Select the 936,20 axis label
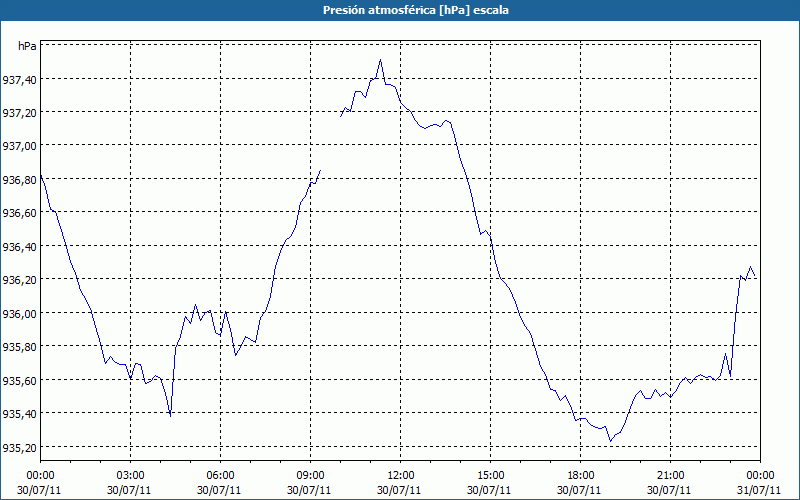This screenshot has width=800, height=500. click(x=19, y=280)
